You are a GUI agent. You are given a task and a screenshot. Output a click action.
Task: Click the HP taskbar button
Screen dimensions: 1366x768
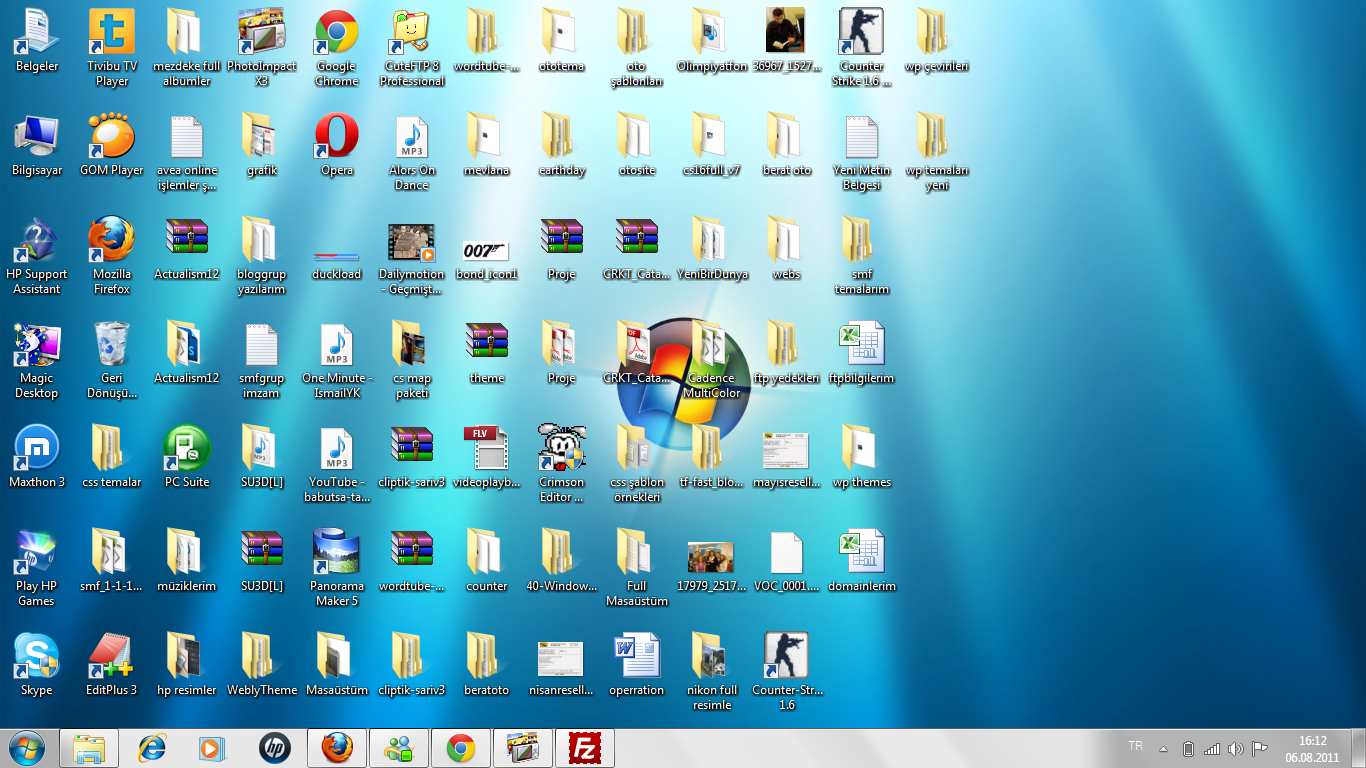pos(275,748)
